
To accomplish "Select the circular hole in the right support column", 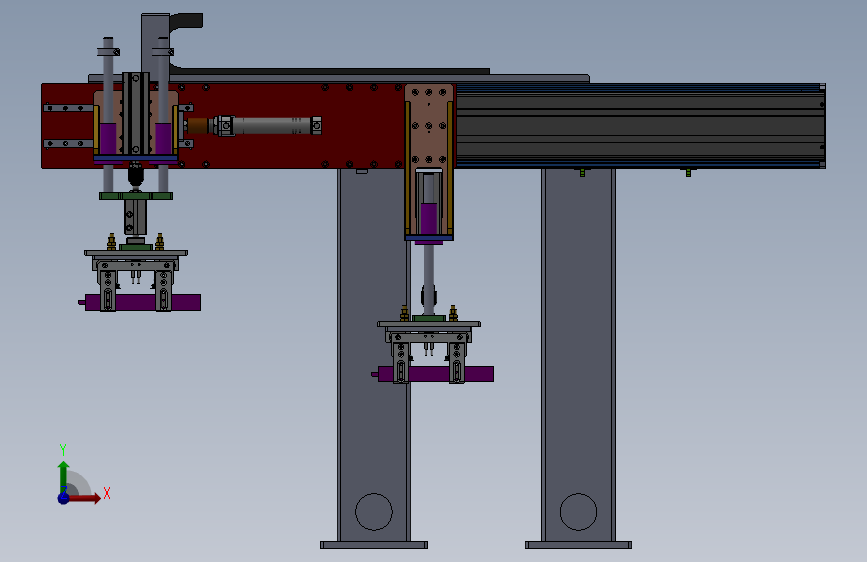I will pos(578,512).
